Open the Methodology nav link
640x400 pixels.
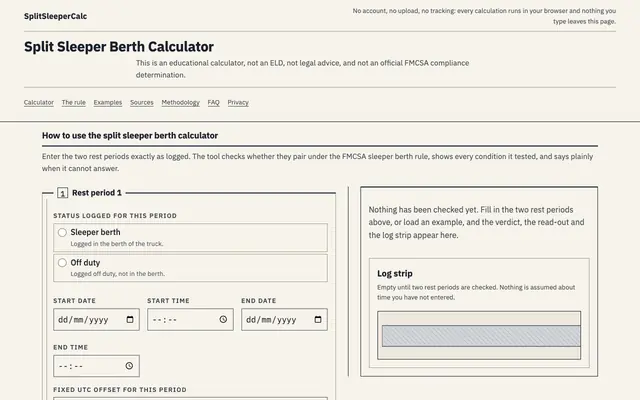(x=180, y=102)
